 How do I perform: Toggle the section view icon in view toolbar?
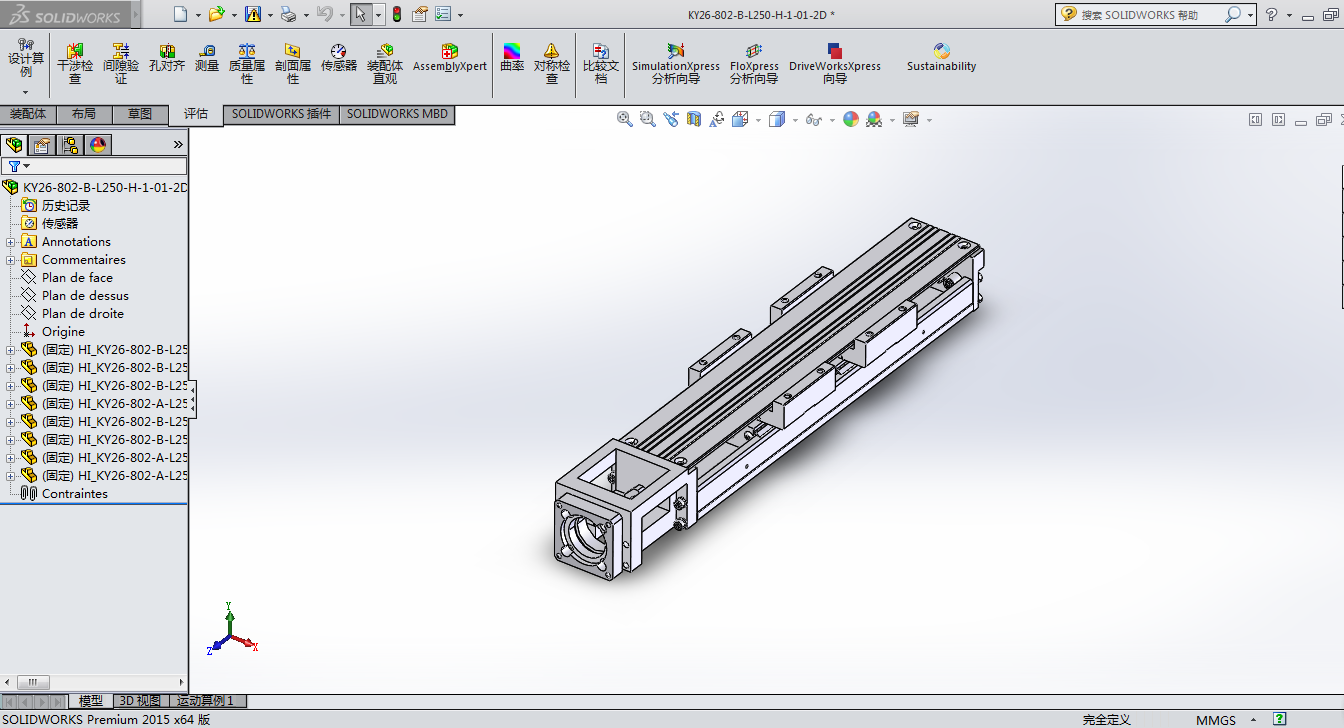tap(694, 119)
